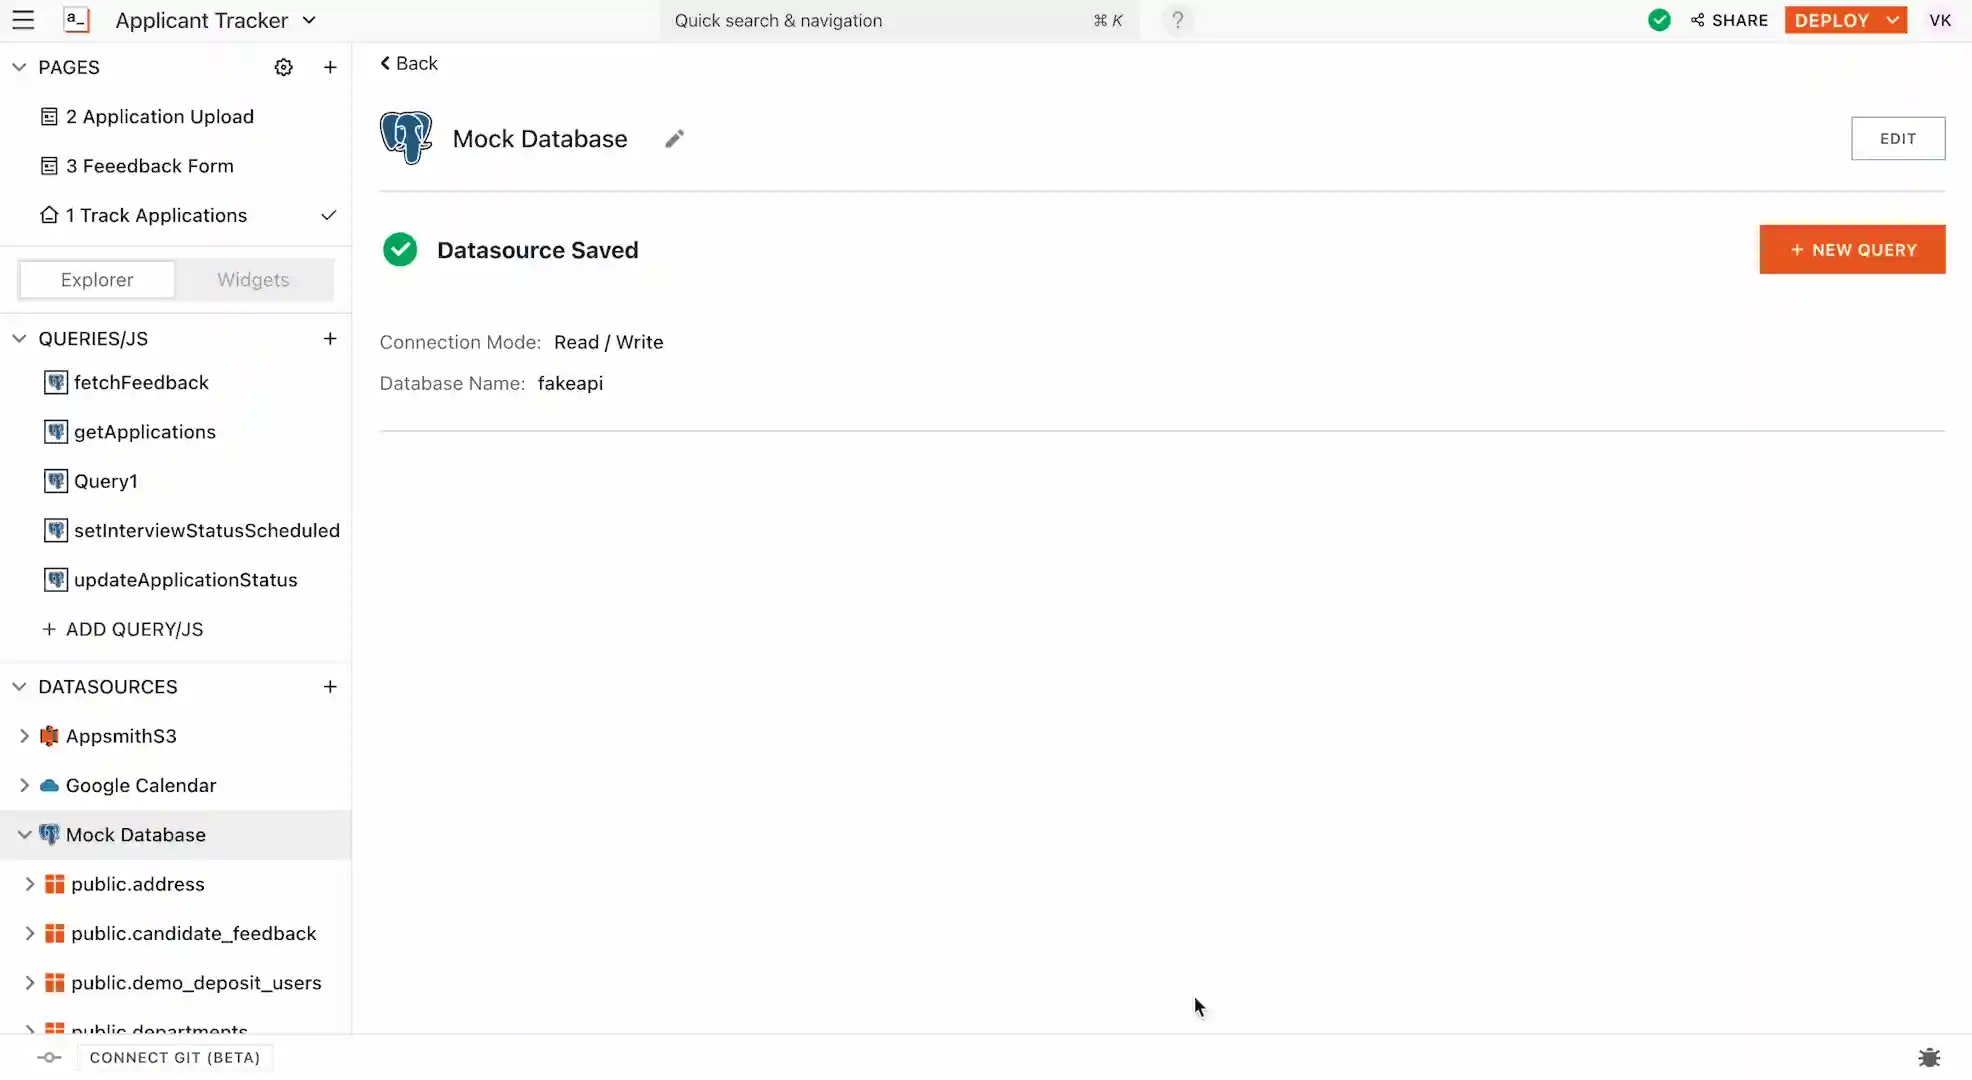Collapse the Mock Database datasource in the sidebar
The image size is (1972, 1080).
24,834
